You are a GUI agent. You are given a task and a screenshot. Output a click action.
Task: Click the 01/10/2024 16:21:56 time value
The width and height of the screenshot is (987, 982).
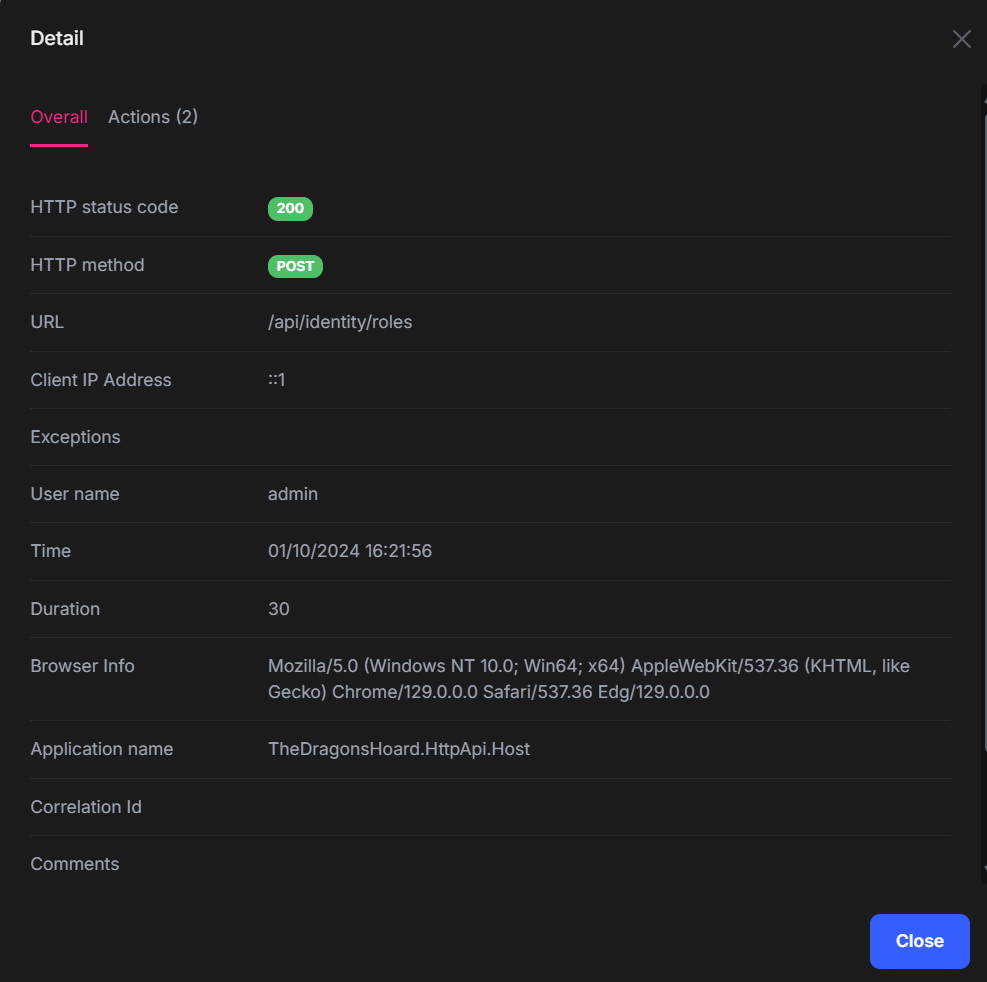point(350,551)
